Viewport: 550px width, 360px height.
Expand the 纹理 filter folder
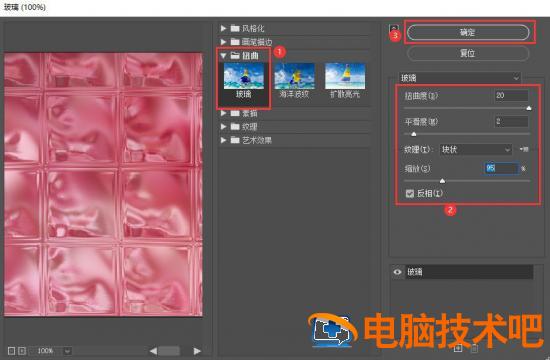(x=223, y=126)
